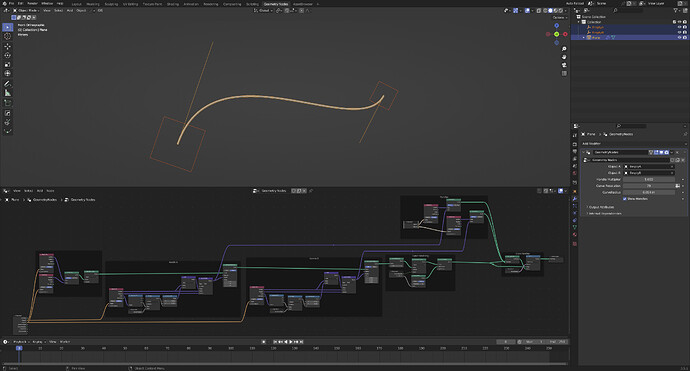Select the Rotate tool

coord(7,55)
